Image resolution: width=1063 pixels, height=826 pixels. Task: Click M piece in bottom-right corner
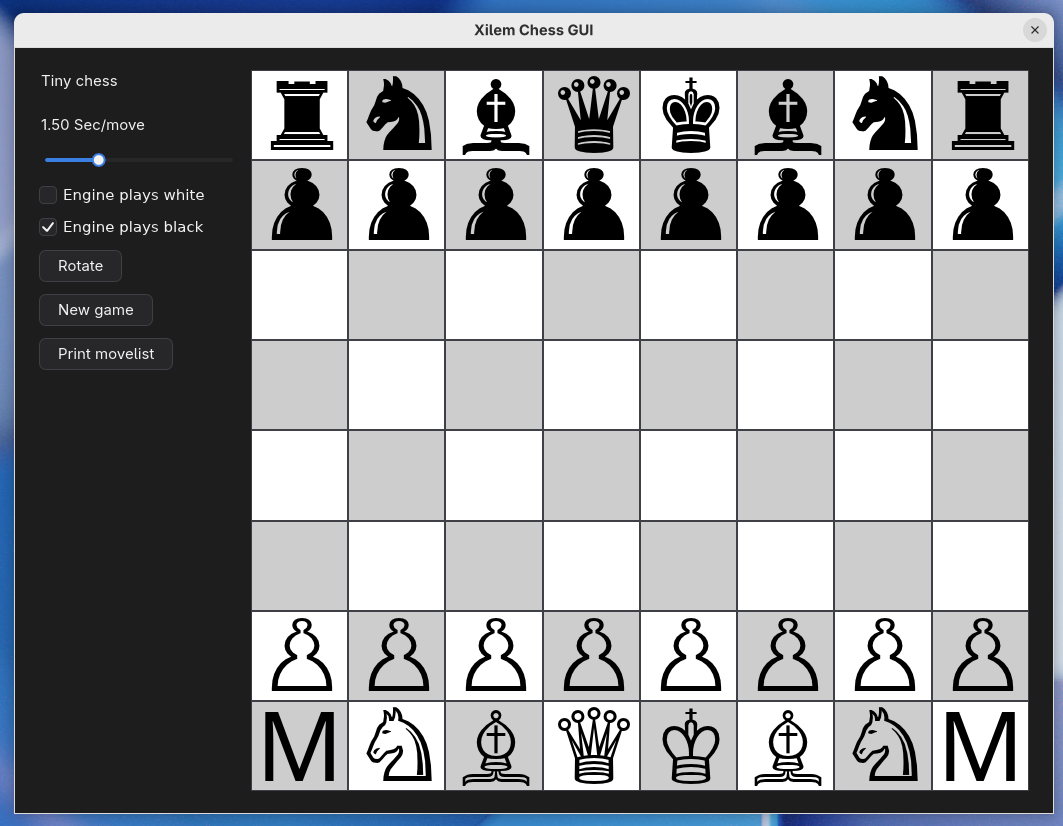980,746
